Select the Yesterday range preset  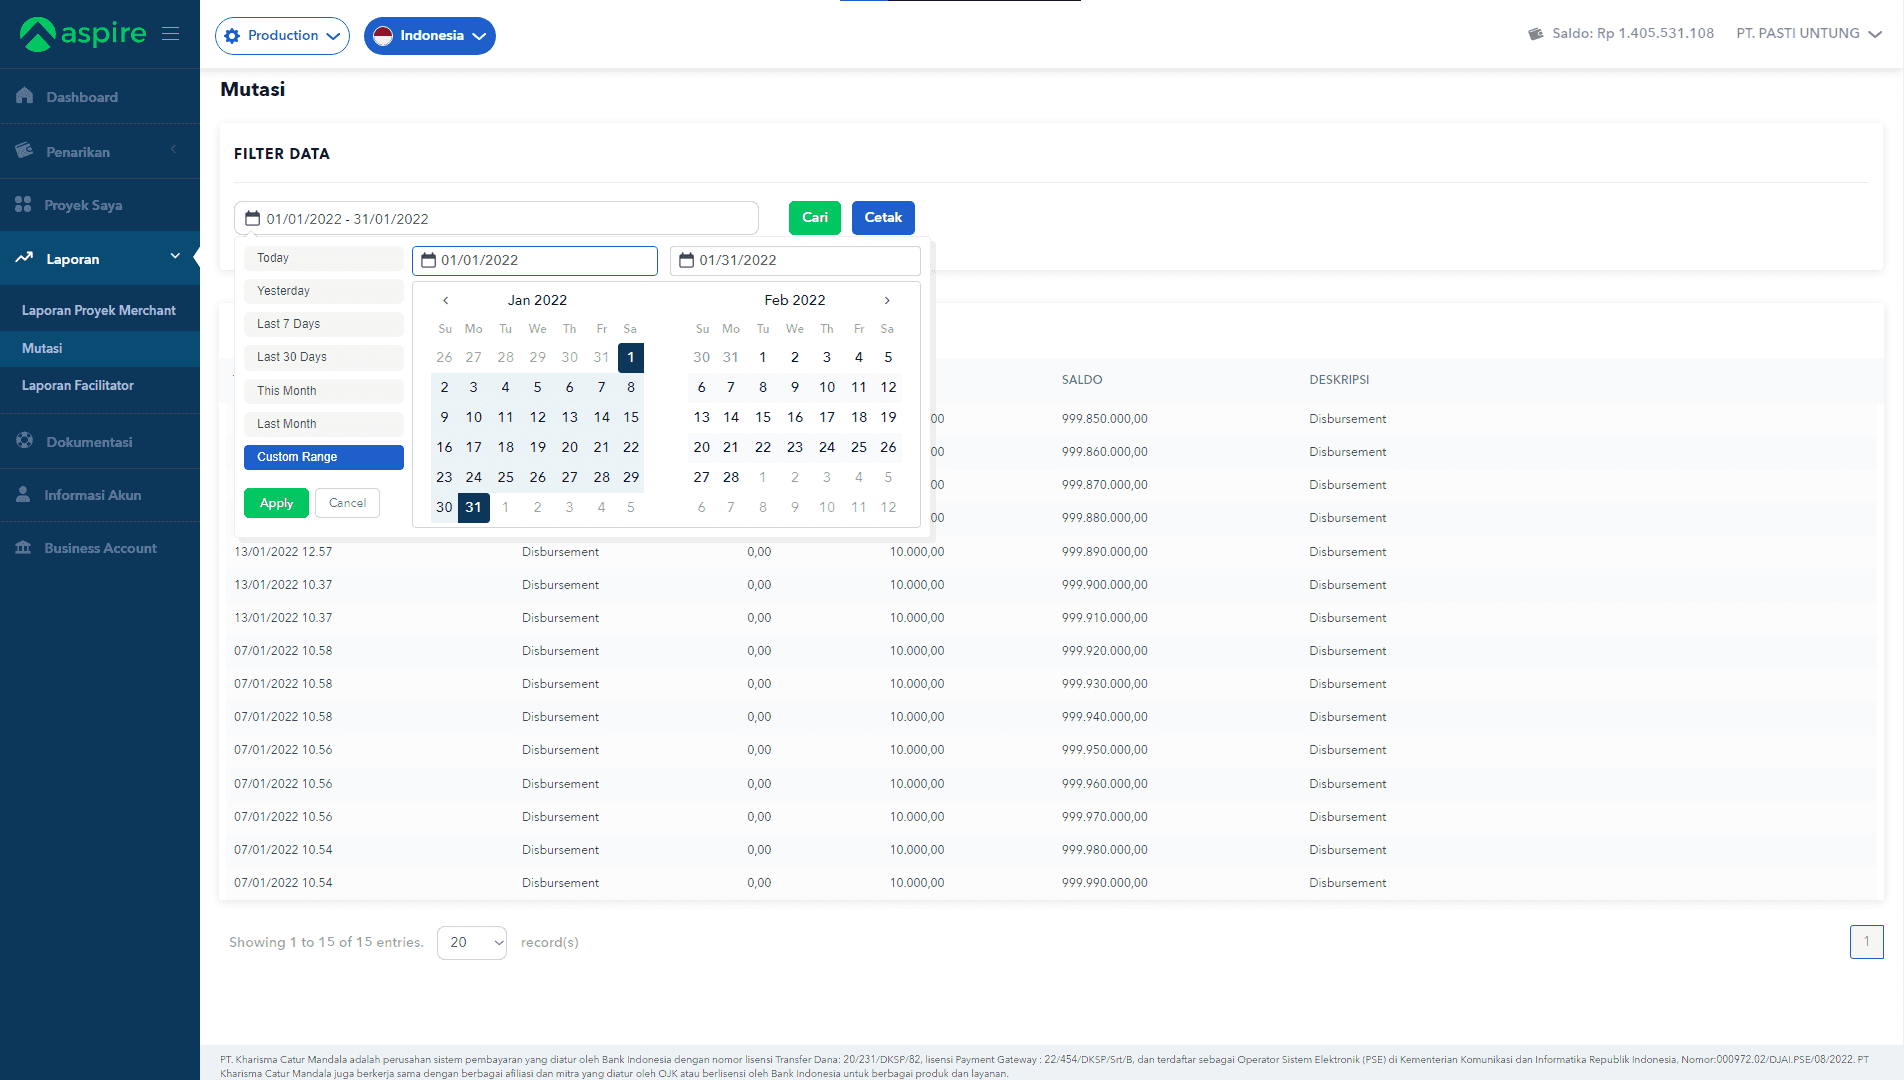click(x=324, y=291)
